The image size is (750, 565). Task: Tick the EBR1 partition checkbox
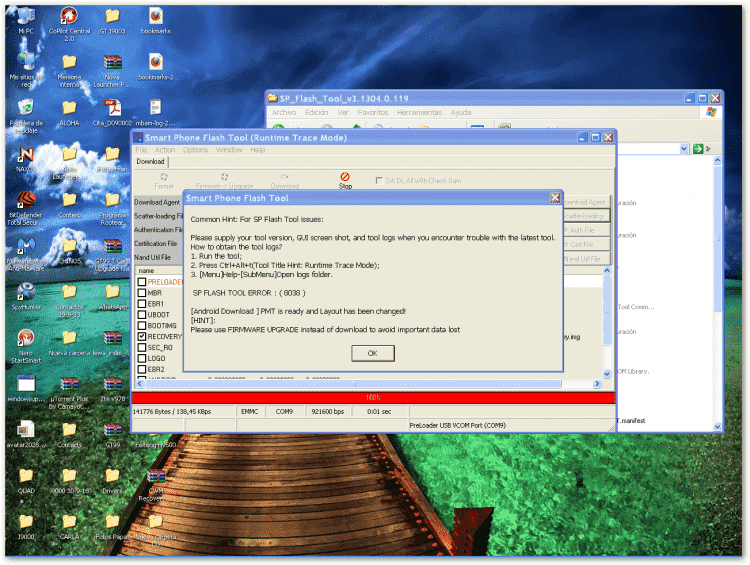pos(142,304)
